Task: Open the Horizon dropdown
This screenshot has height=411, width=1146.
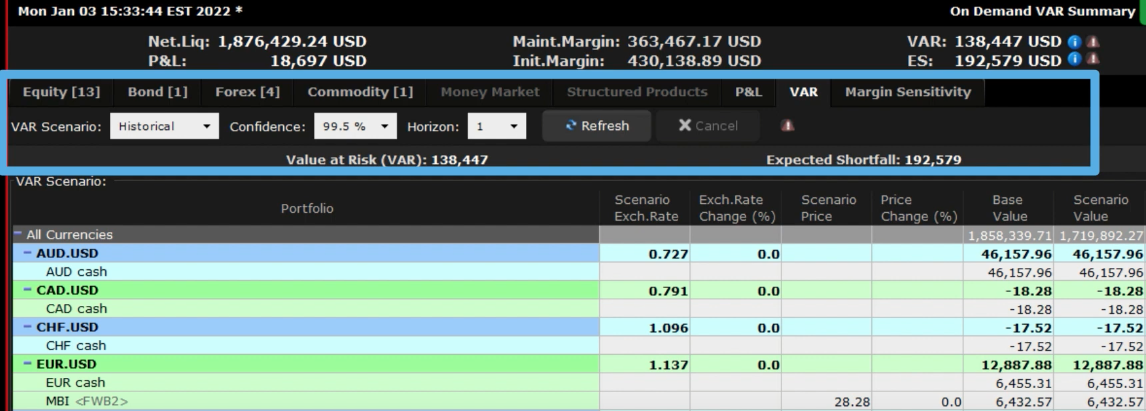Action: tap(496, 126)
